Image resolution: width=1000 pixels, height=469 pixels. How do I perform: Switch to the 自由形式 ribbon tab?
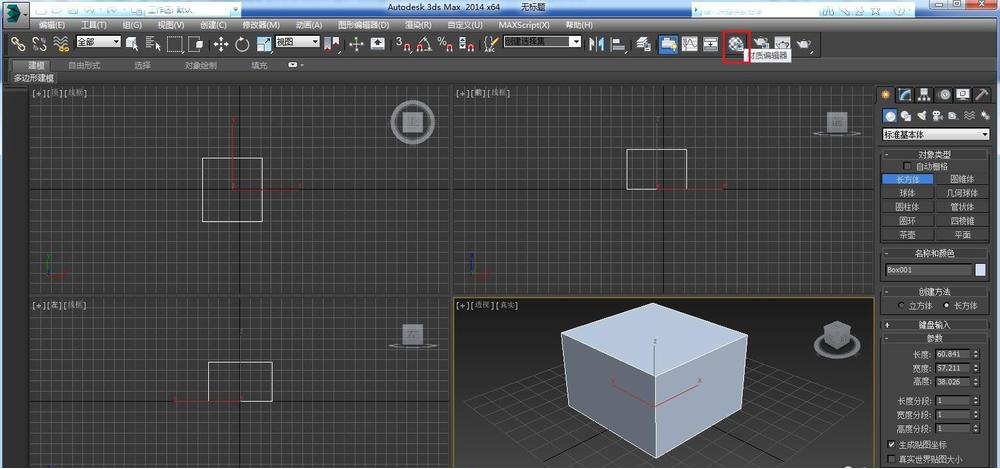(84, 65)
